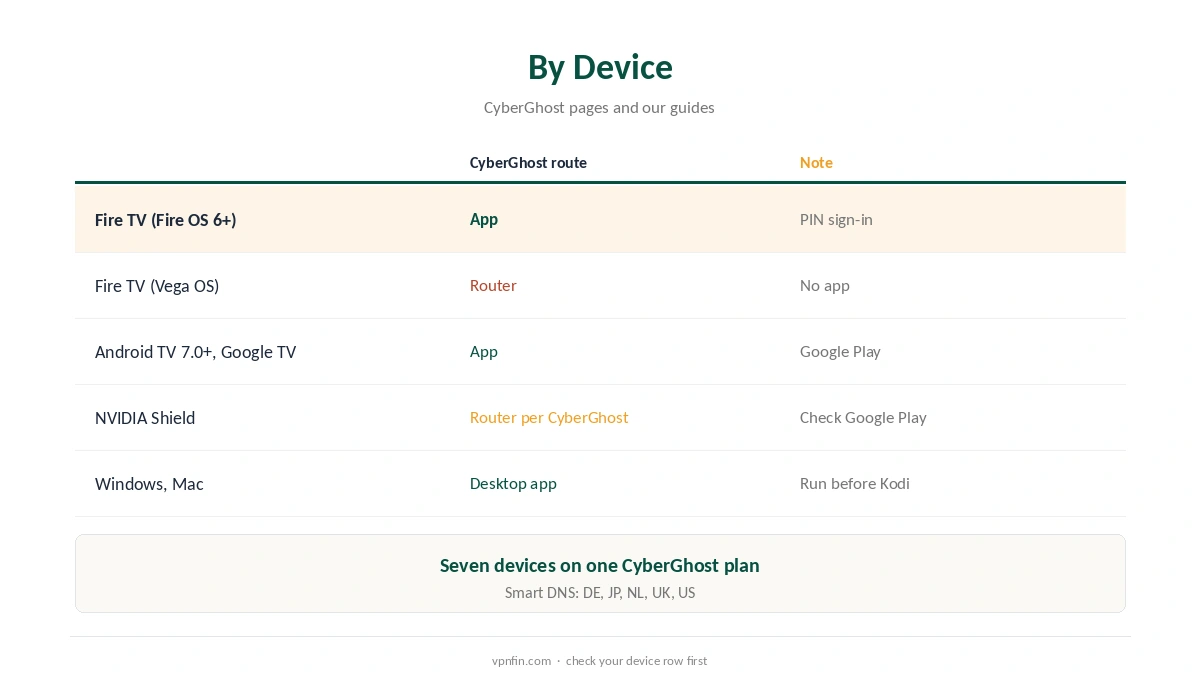Click 'check your device row first' footer text

[x=636, y=660]
